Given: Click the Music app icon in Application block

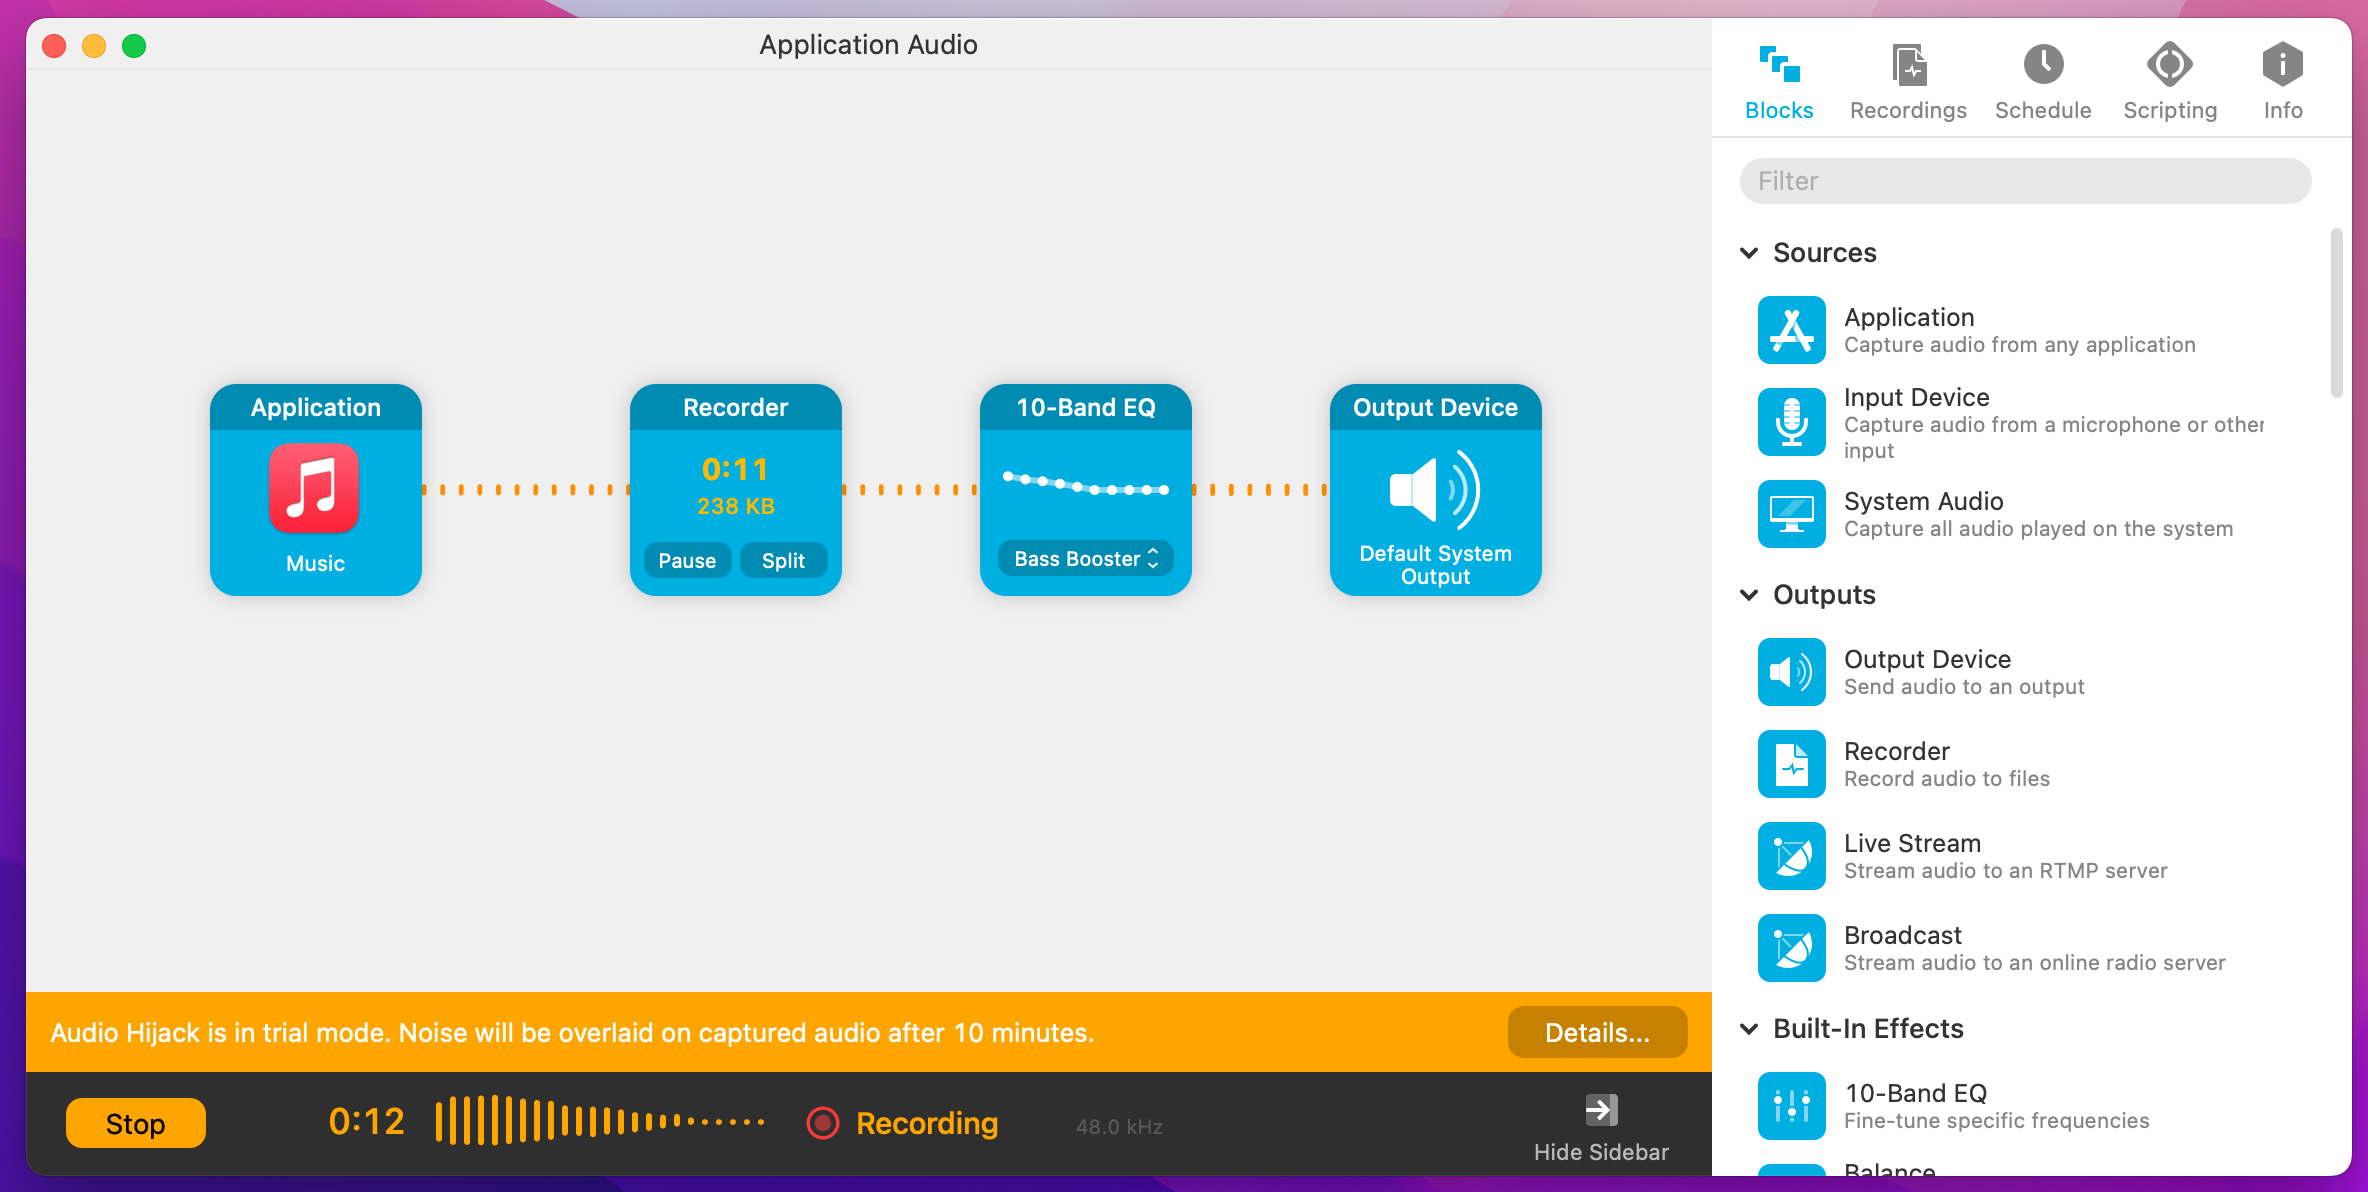Looking at the screenshot, I should tap(315, 489).
